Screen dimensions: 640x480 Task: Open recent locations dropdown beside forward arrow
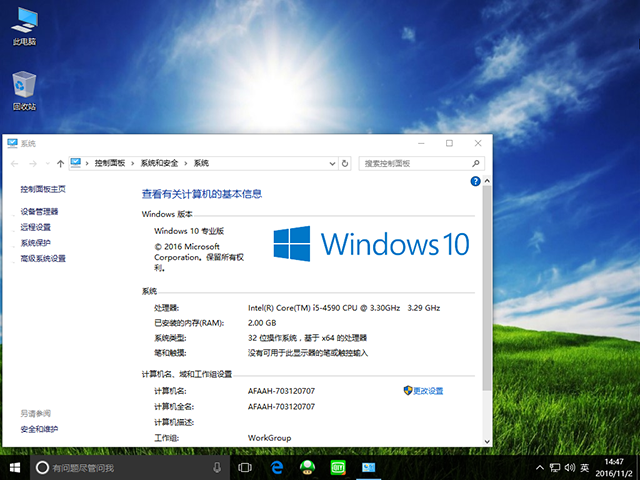coord(47,163)
